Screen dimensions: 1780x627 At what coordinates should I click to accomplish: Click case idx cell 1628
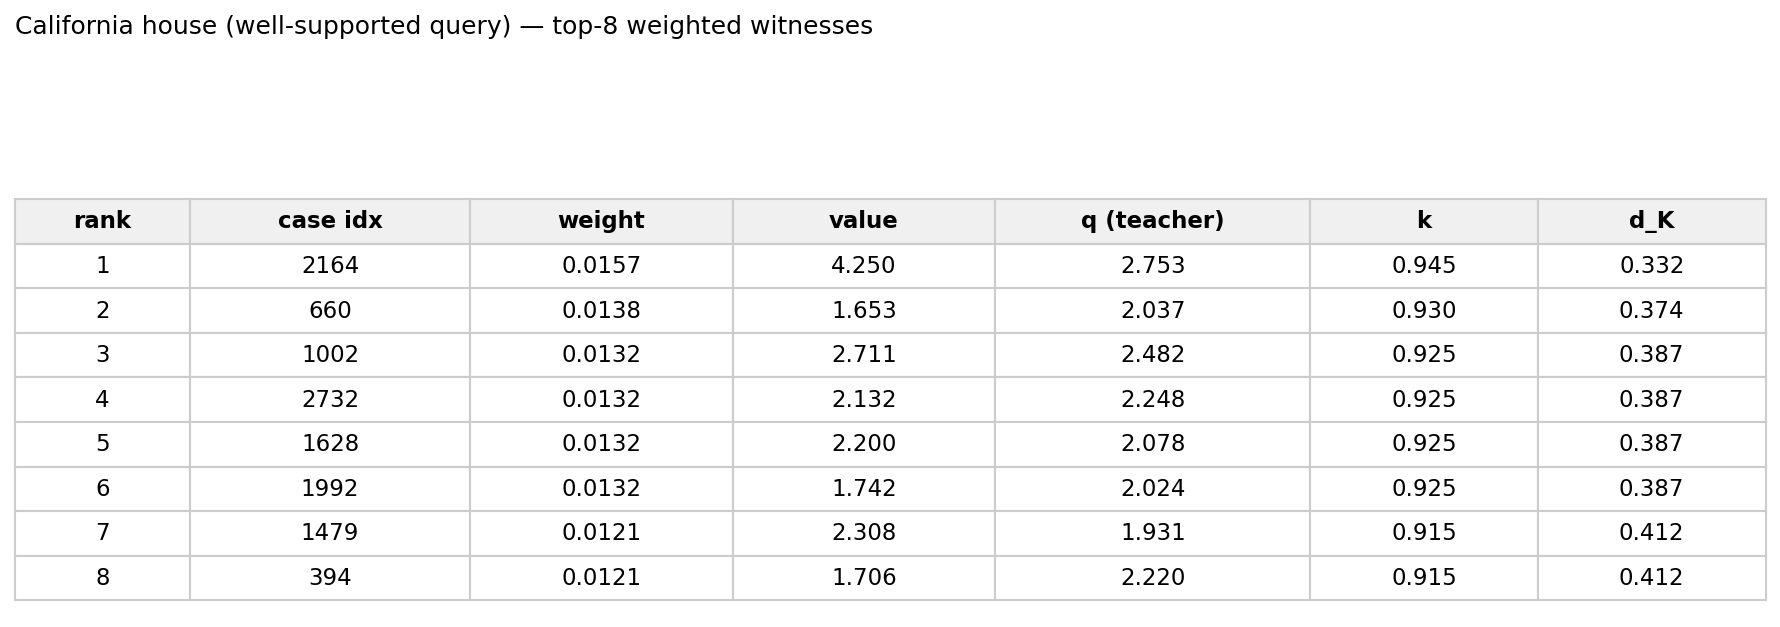(330, 444)
